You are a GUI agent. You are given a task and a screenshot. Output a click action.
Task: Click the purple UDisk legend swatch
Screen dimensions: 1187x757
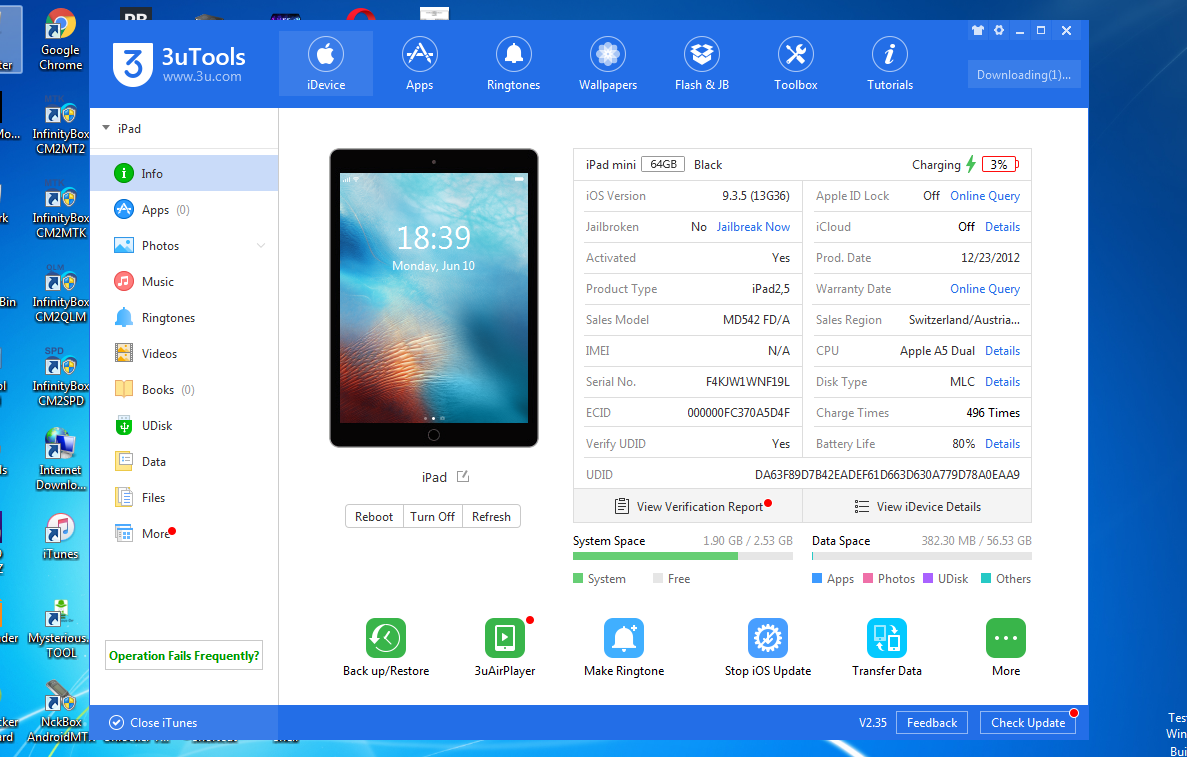pyautogui.click(x=928, y=578)
